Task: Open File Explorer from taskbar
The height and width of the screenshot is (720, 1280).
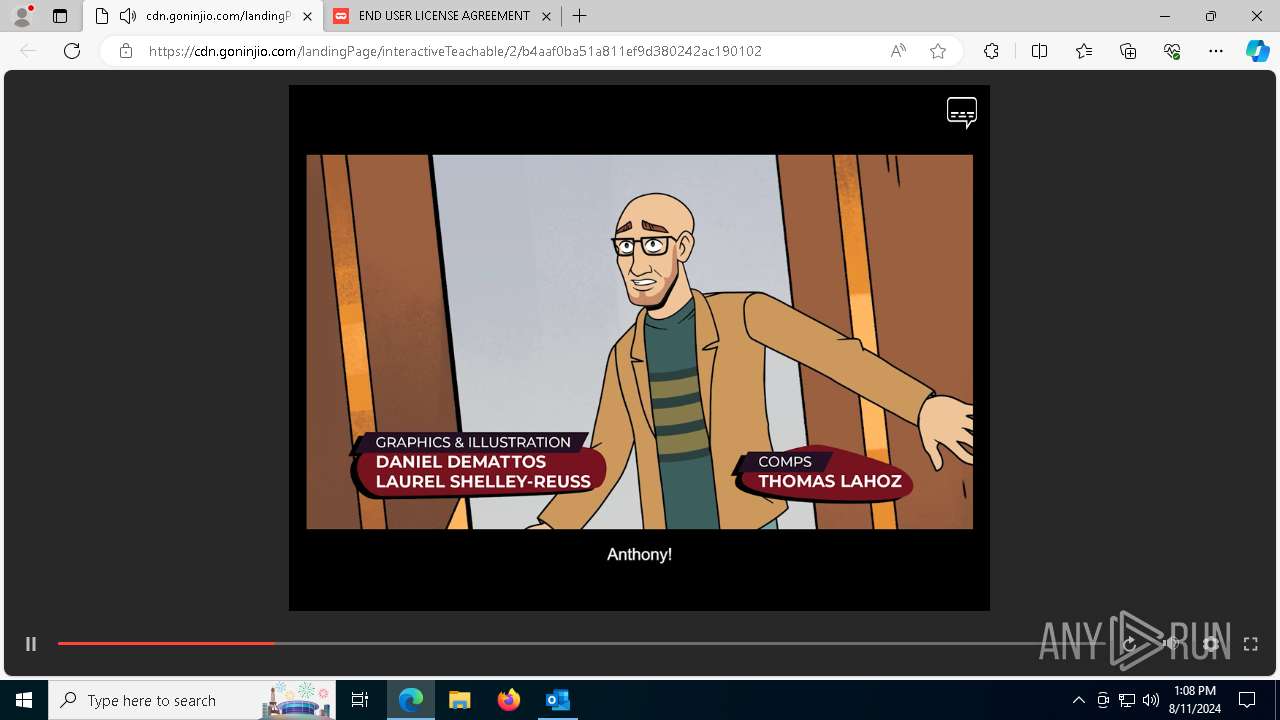Action: [x=460, y=700]
